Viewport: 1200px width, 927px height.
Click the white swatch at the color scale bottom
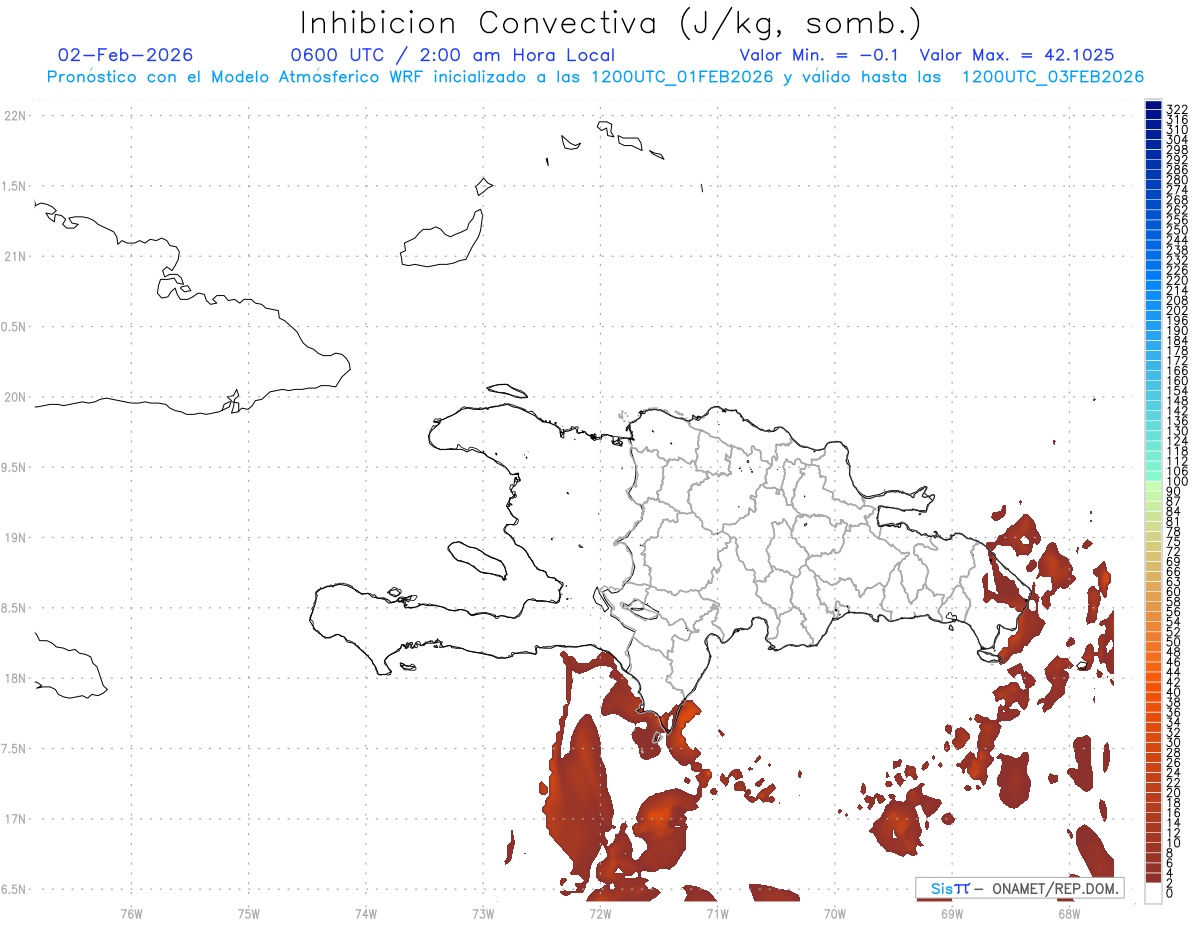(1153, 893)
